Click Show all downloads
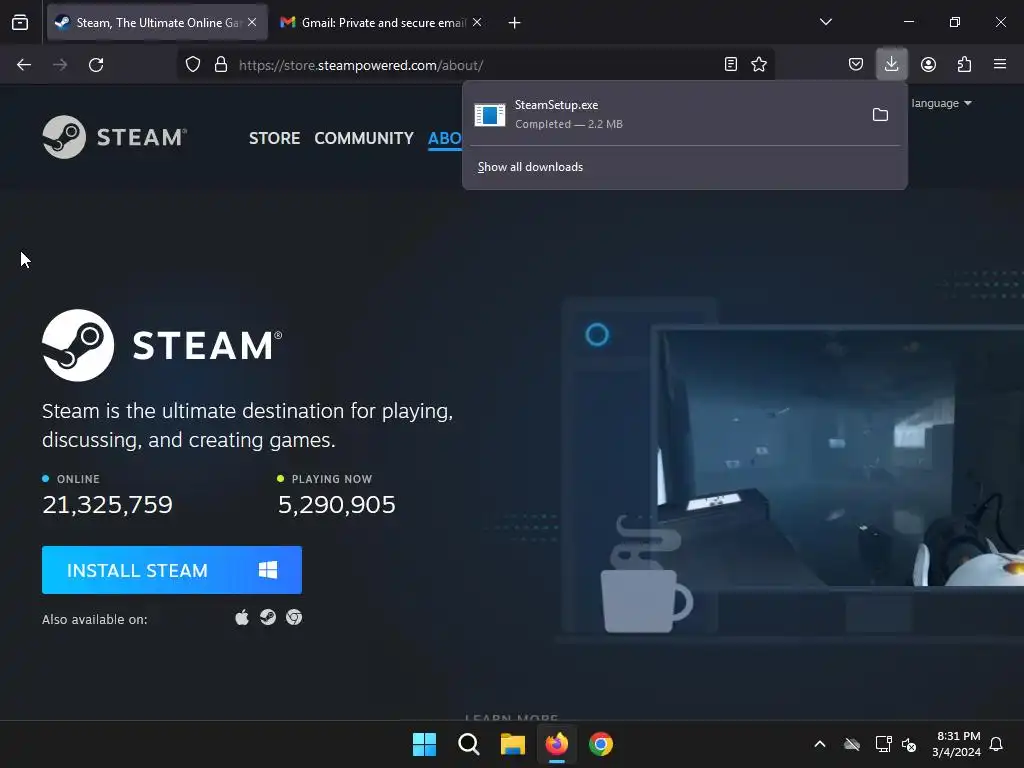The width and height of the screenshot is (1024, 768). tap(530, 167)
